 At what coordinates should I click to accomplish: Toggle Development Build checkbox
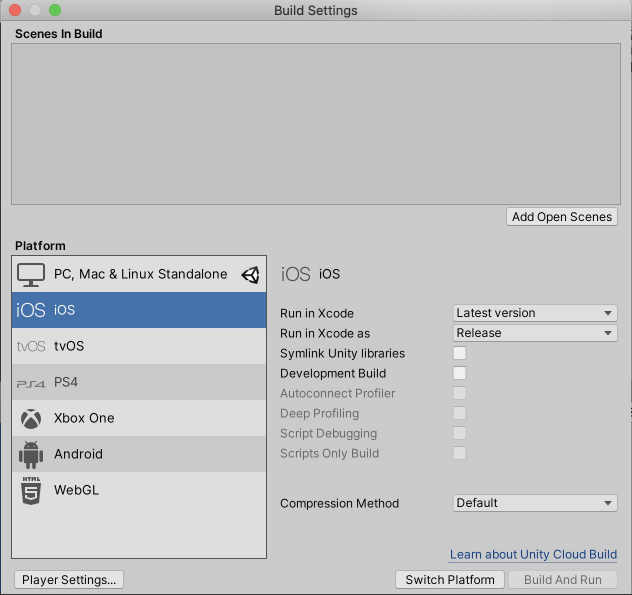(459, 373)
